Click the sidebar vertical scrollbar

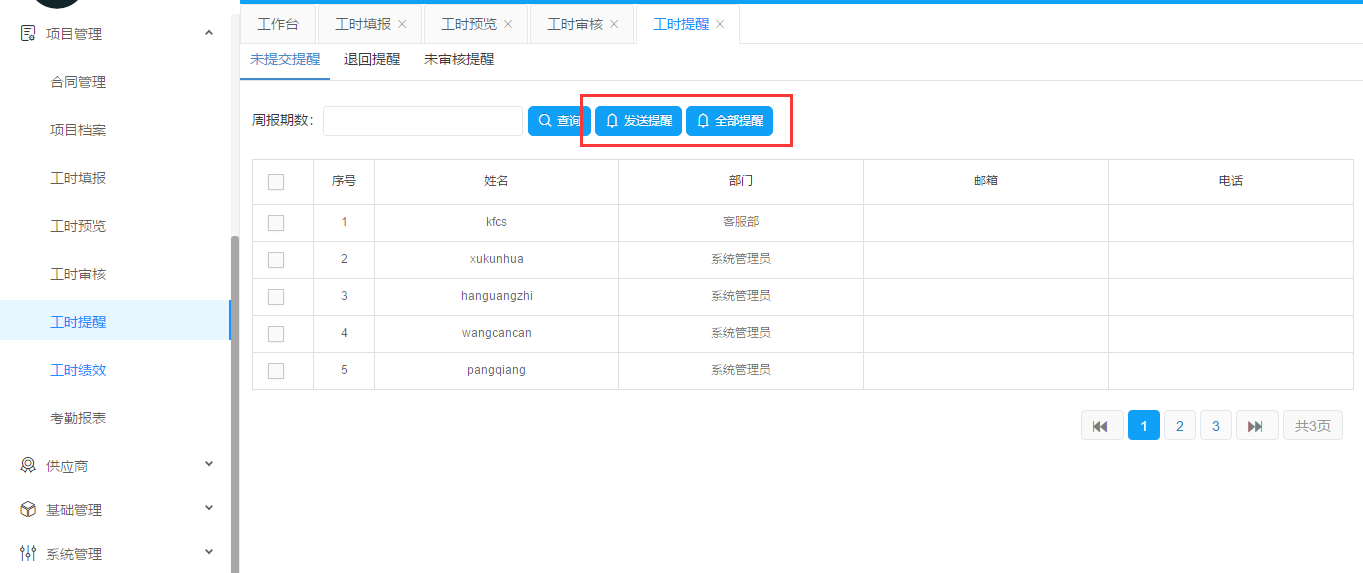(235, 400)
